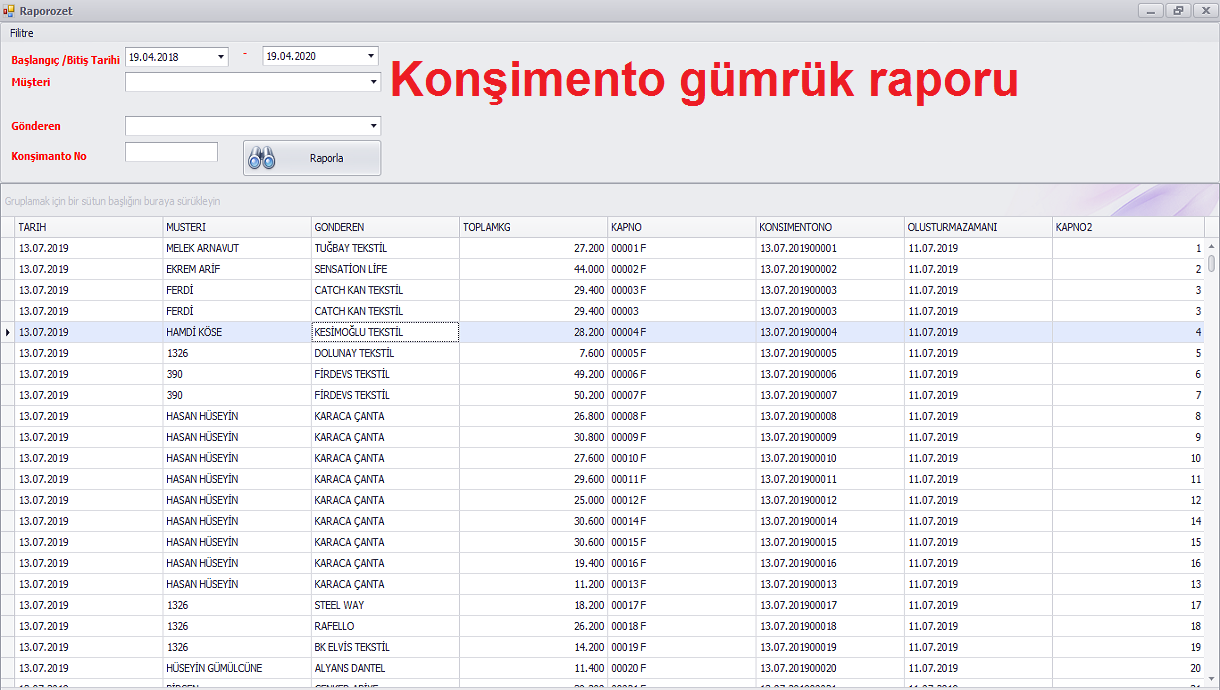Sort by KAPNO column header

pyautogui.click(x=682, y=227)
